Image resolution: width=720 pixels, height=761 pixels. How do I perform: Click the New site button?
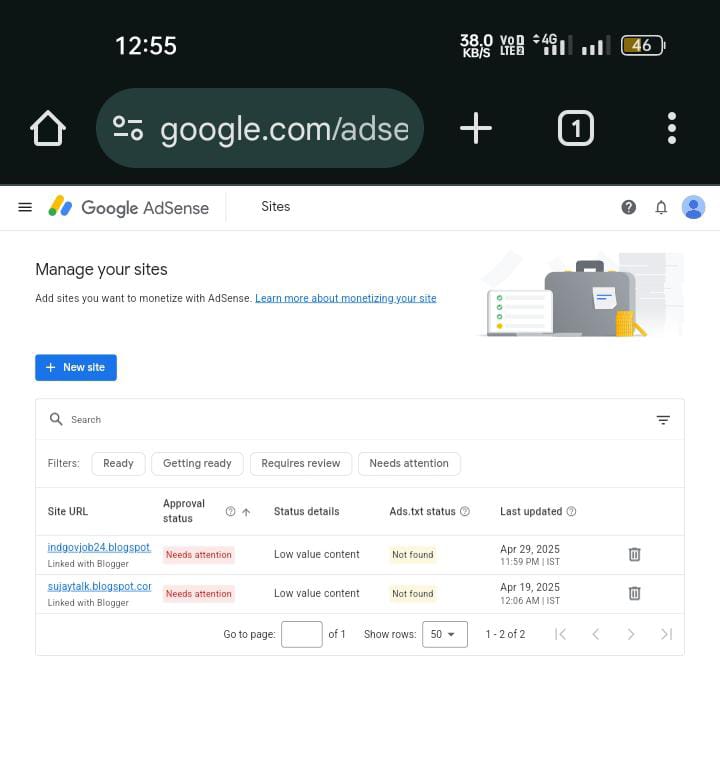(76, 367)
